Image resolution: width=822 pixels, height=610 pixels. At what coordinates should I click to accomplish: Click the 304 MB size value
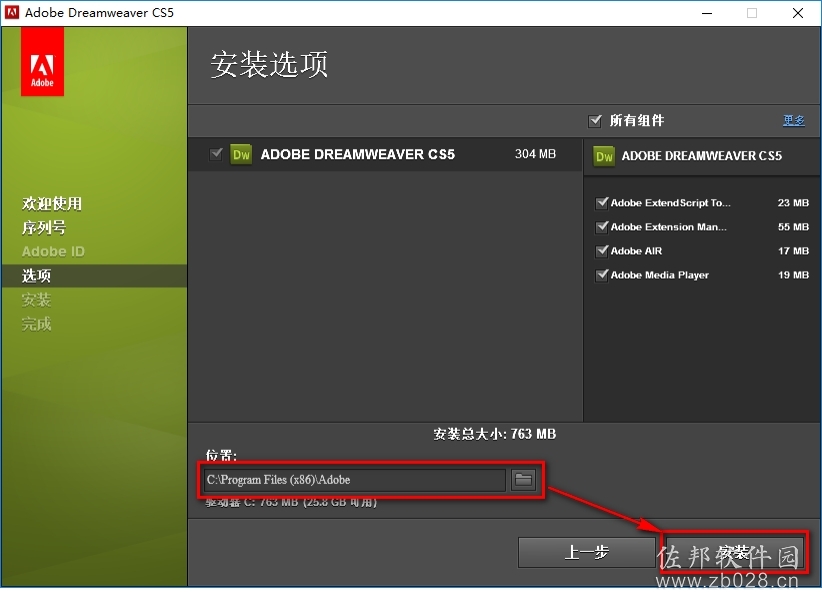[535, 154]
